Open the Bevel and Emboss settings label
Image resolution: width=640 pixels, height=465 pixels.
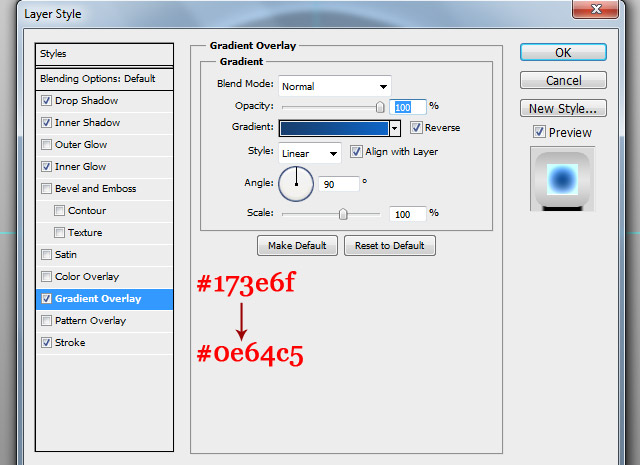(96, 189)
